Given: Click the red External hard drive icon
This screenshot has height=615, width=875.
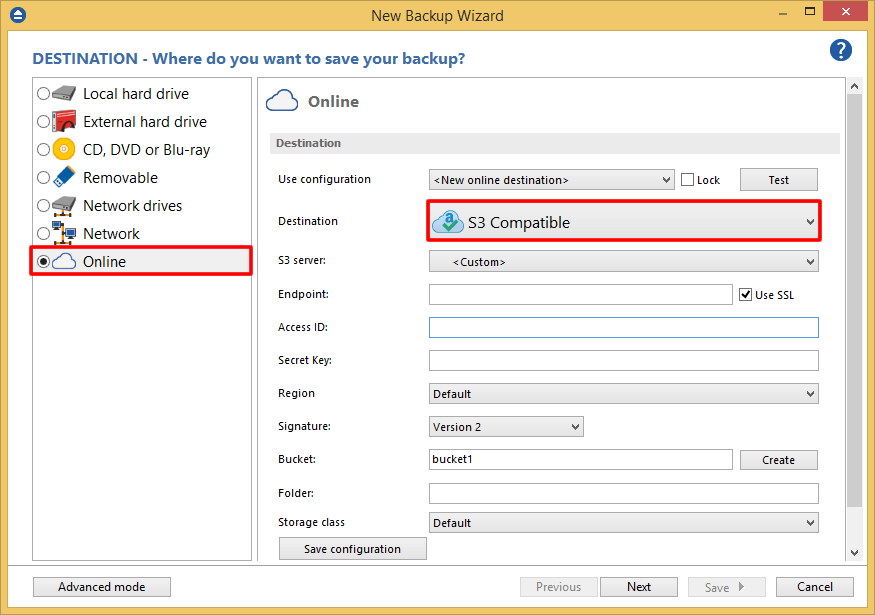Looking at the screenshot, I should tap(64, 121).
